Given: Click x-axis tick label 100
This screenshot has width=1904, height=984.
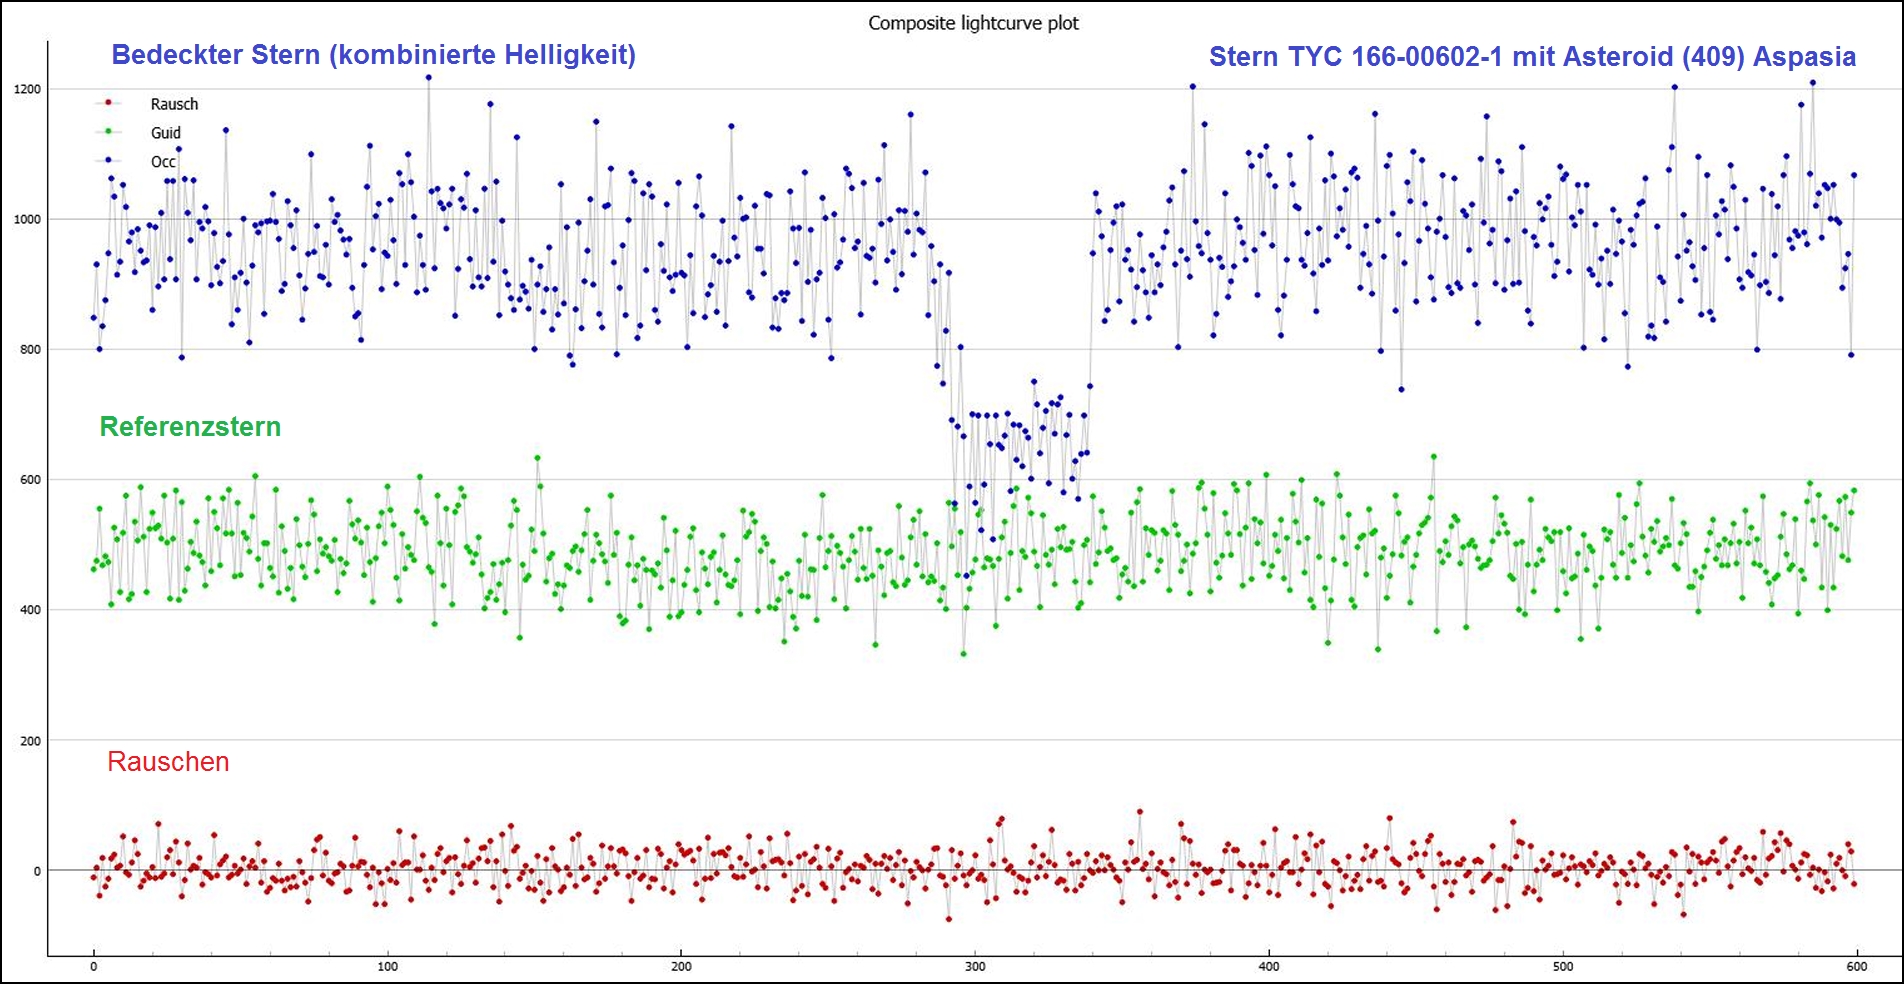Looking at the screenshot, I should coord(387,967).
